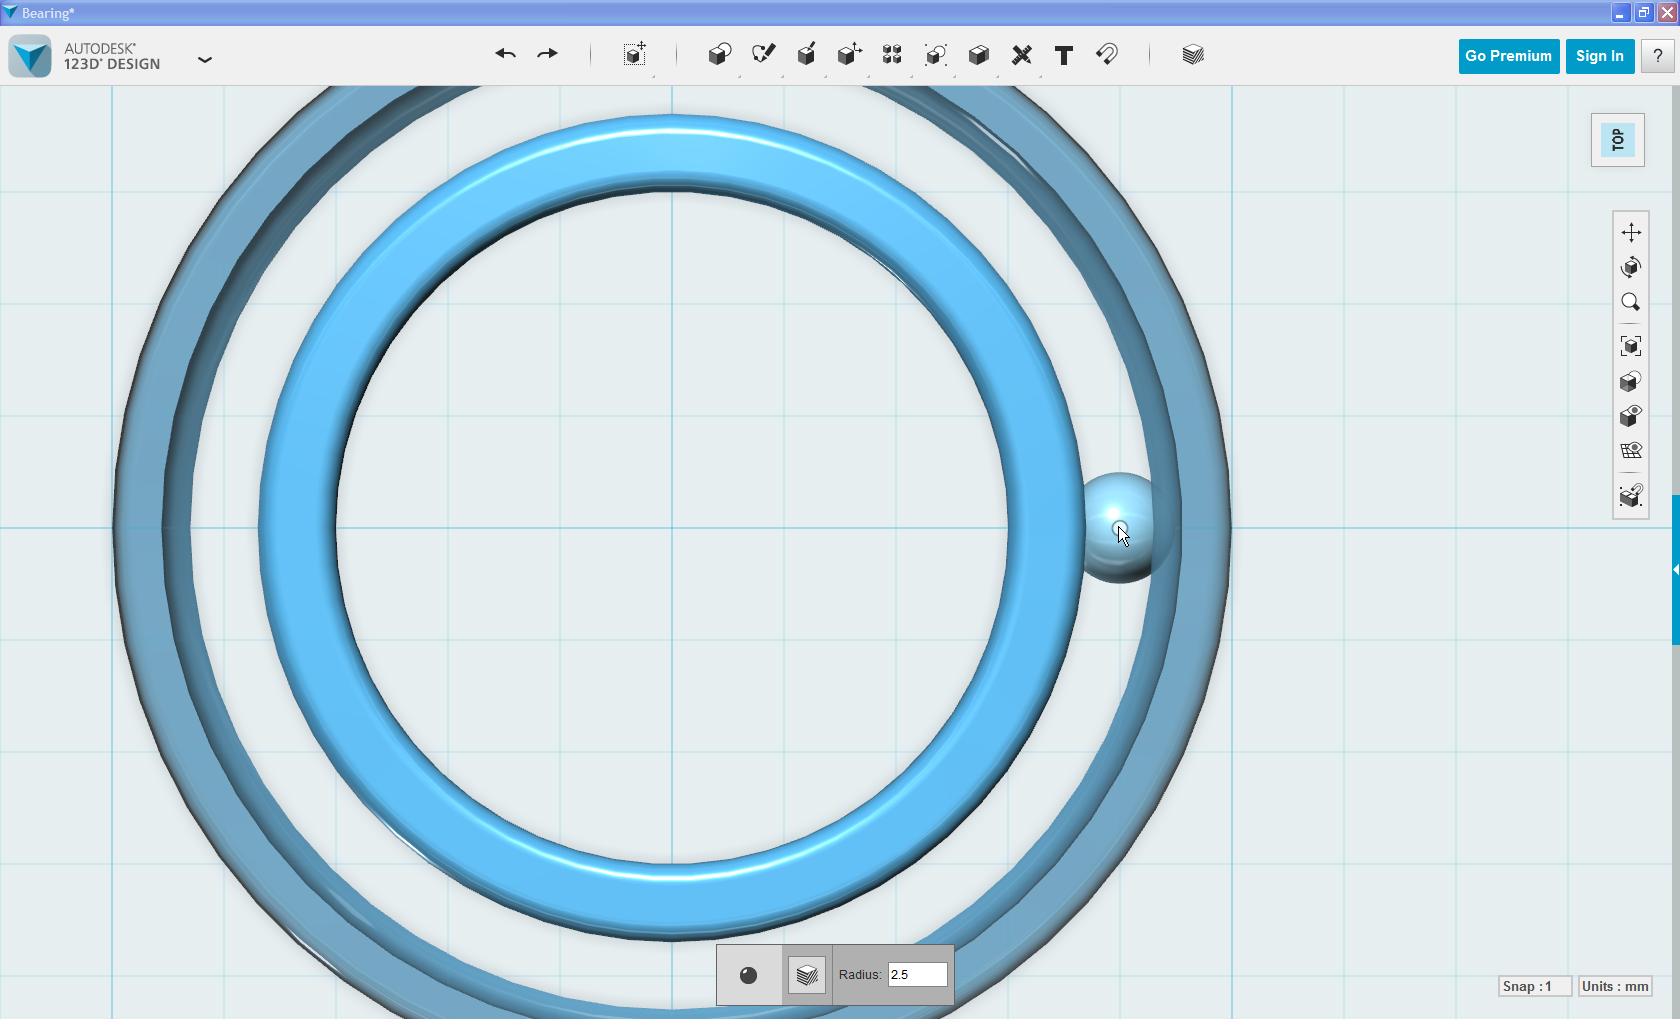Open the Snap : 1 setting
This screenshot has height=1019, width=1680.
click(1535, 986)
